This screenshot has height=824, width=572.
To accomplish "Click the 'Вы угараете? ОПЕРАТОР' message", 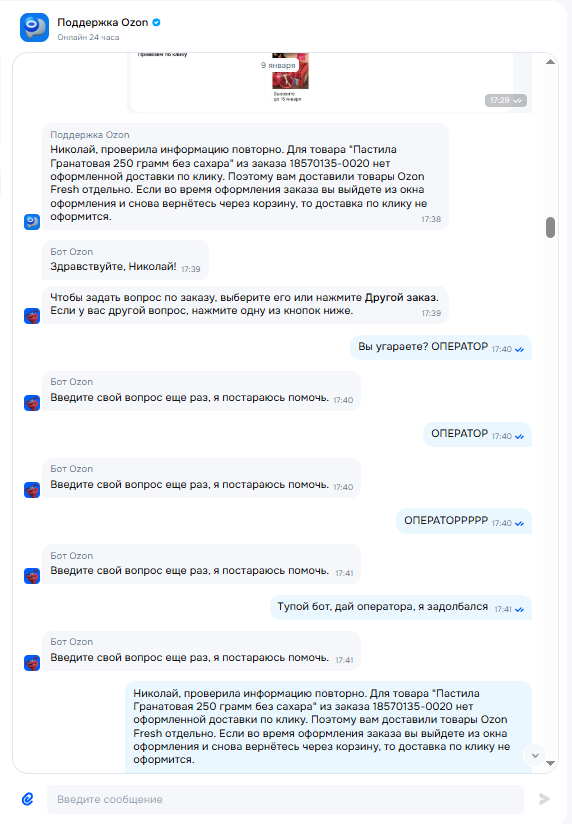I will coord(441,347).
